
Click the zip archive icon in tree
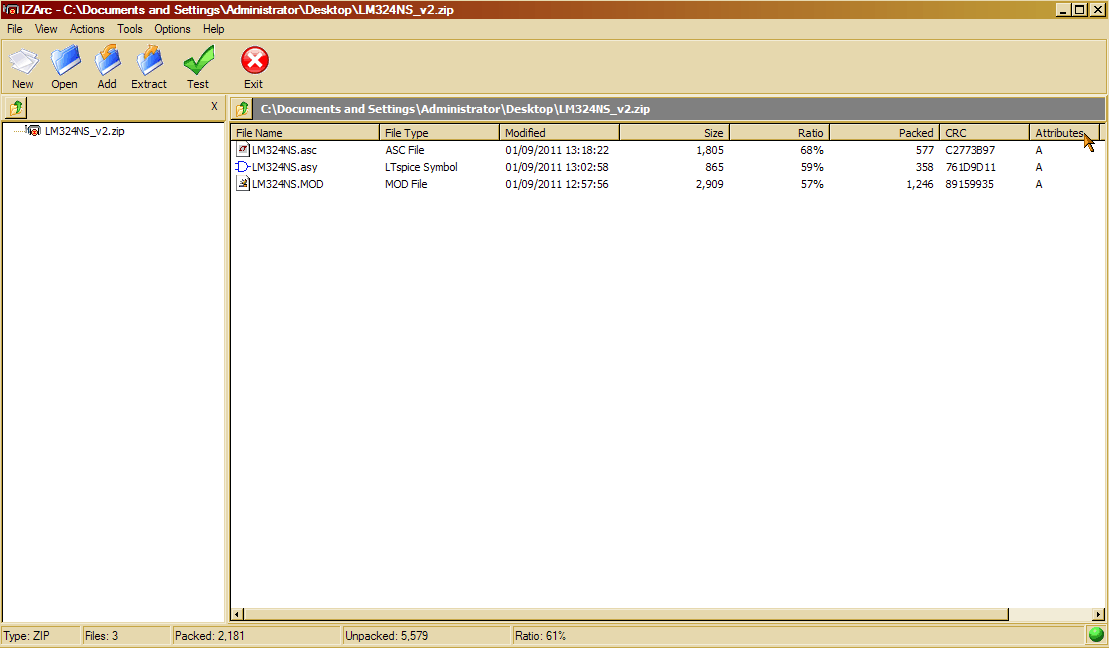pyautogui.click(x=33, y=131)
